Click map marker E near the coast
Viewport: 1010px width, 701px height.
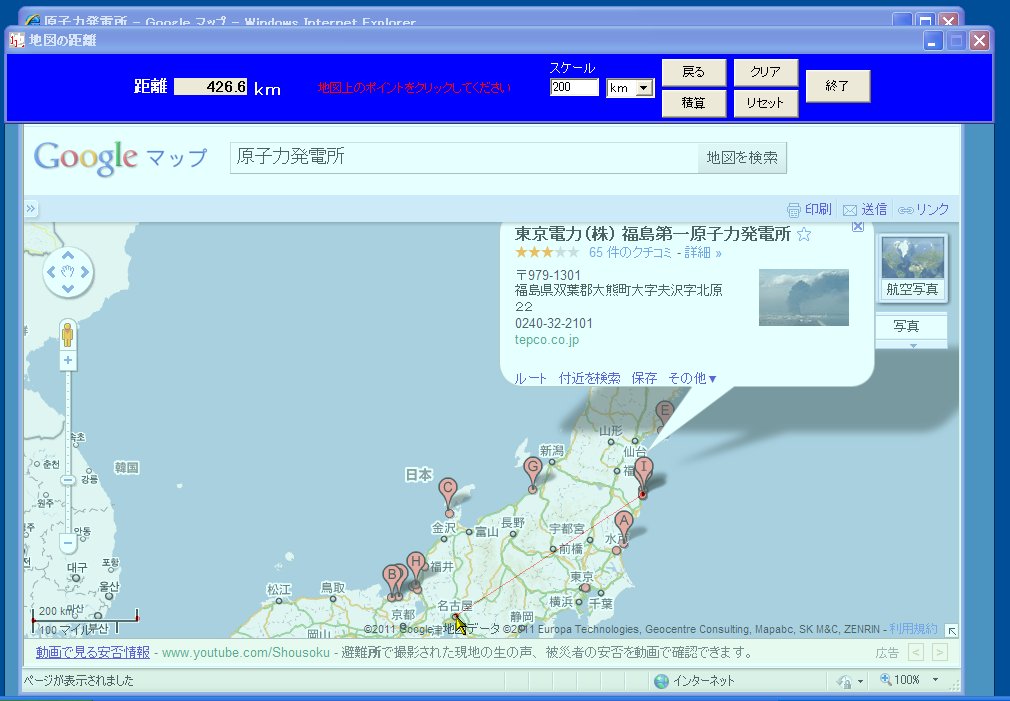coord(664,410)
